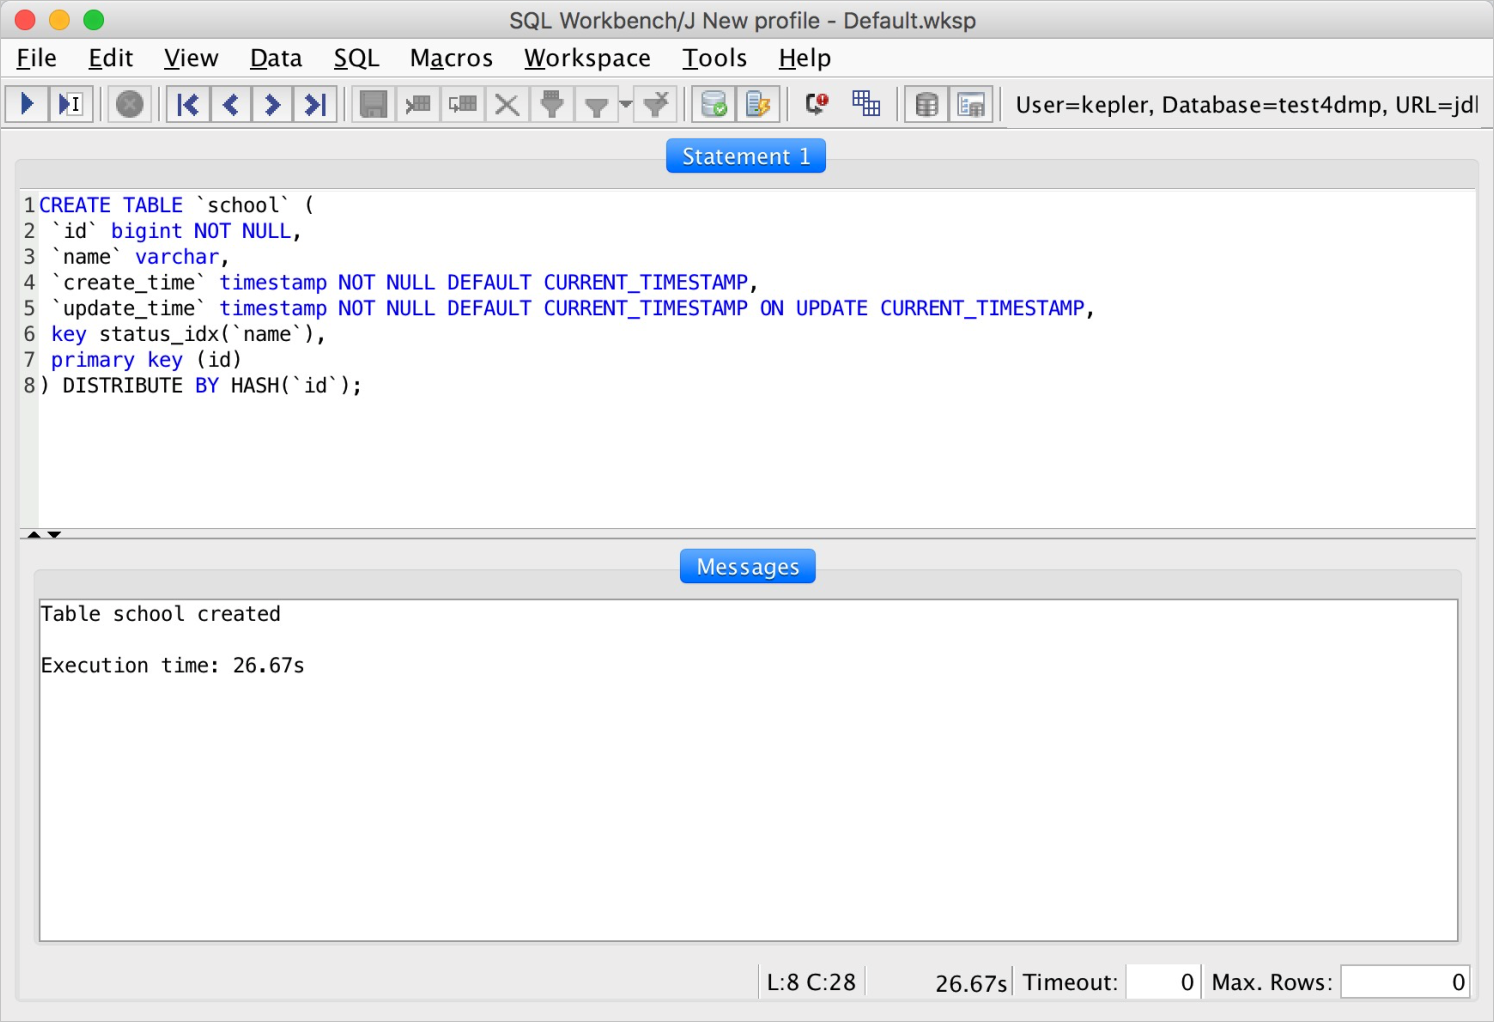Screen dimensions: 1494x1022
Task: Cancel statement execution with the stop icon
Action: [129, 104]
